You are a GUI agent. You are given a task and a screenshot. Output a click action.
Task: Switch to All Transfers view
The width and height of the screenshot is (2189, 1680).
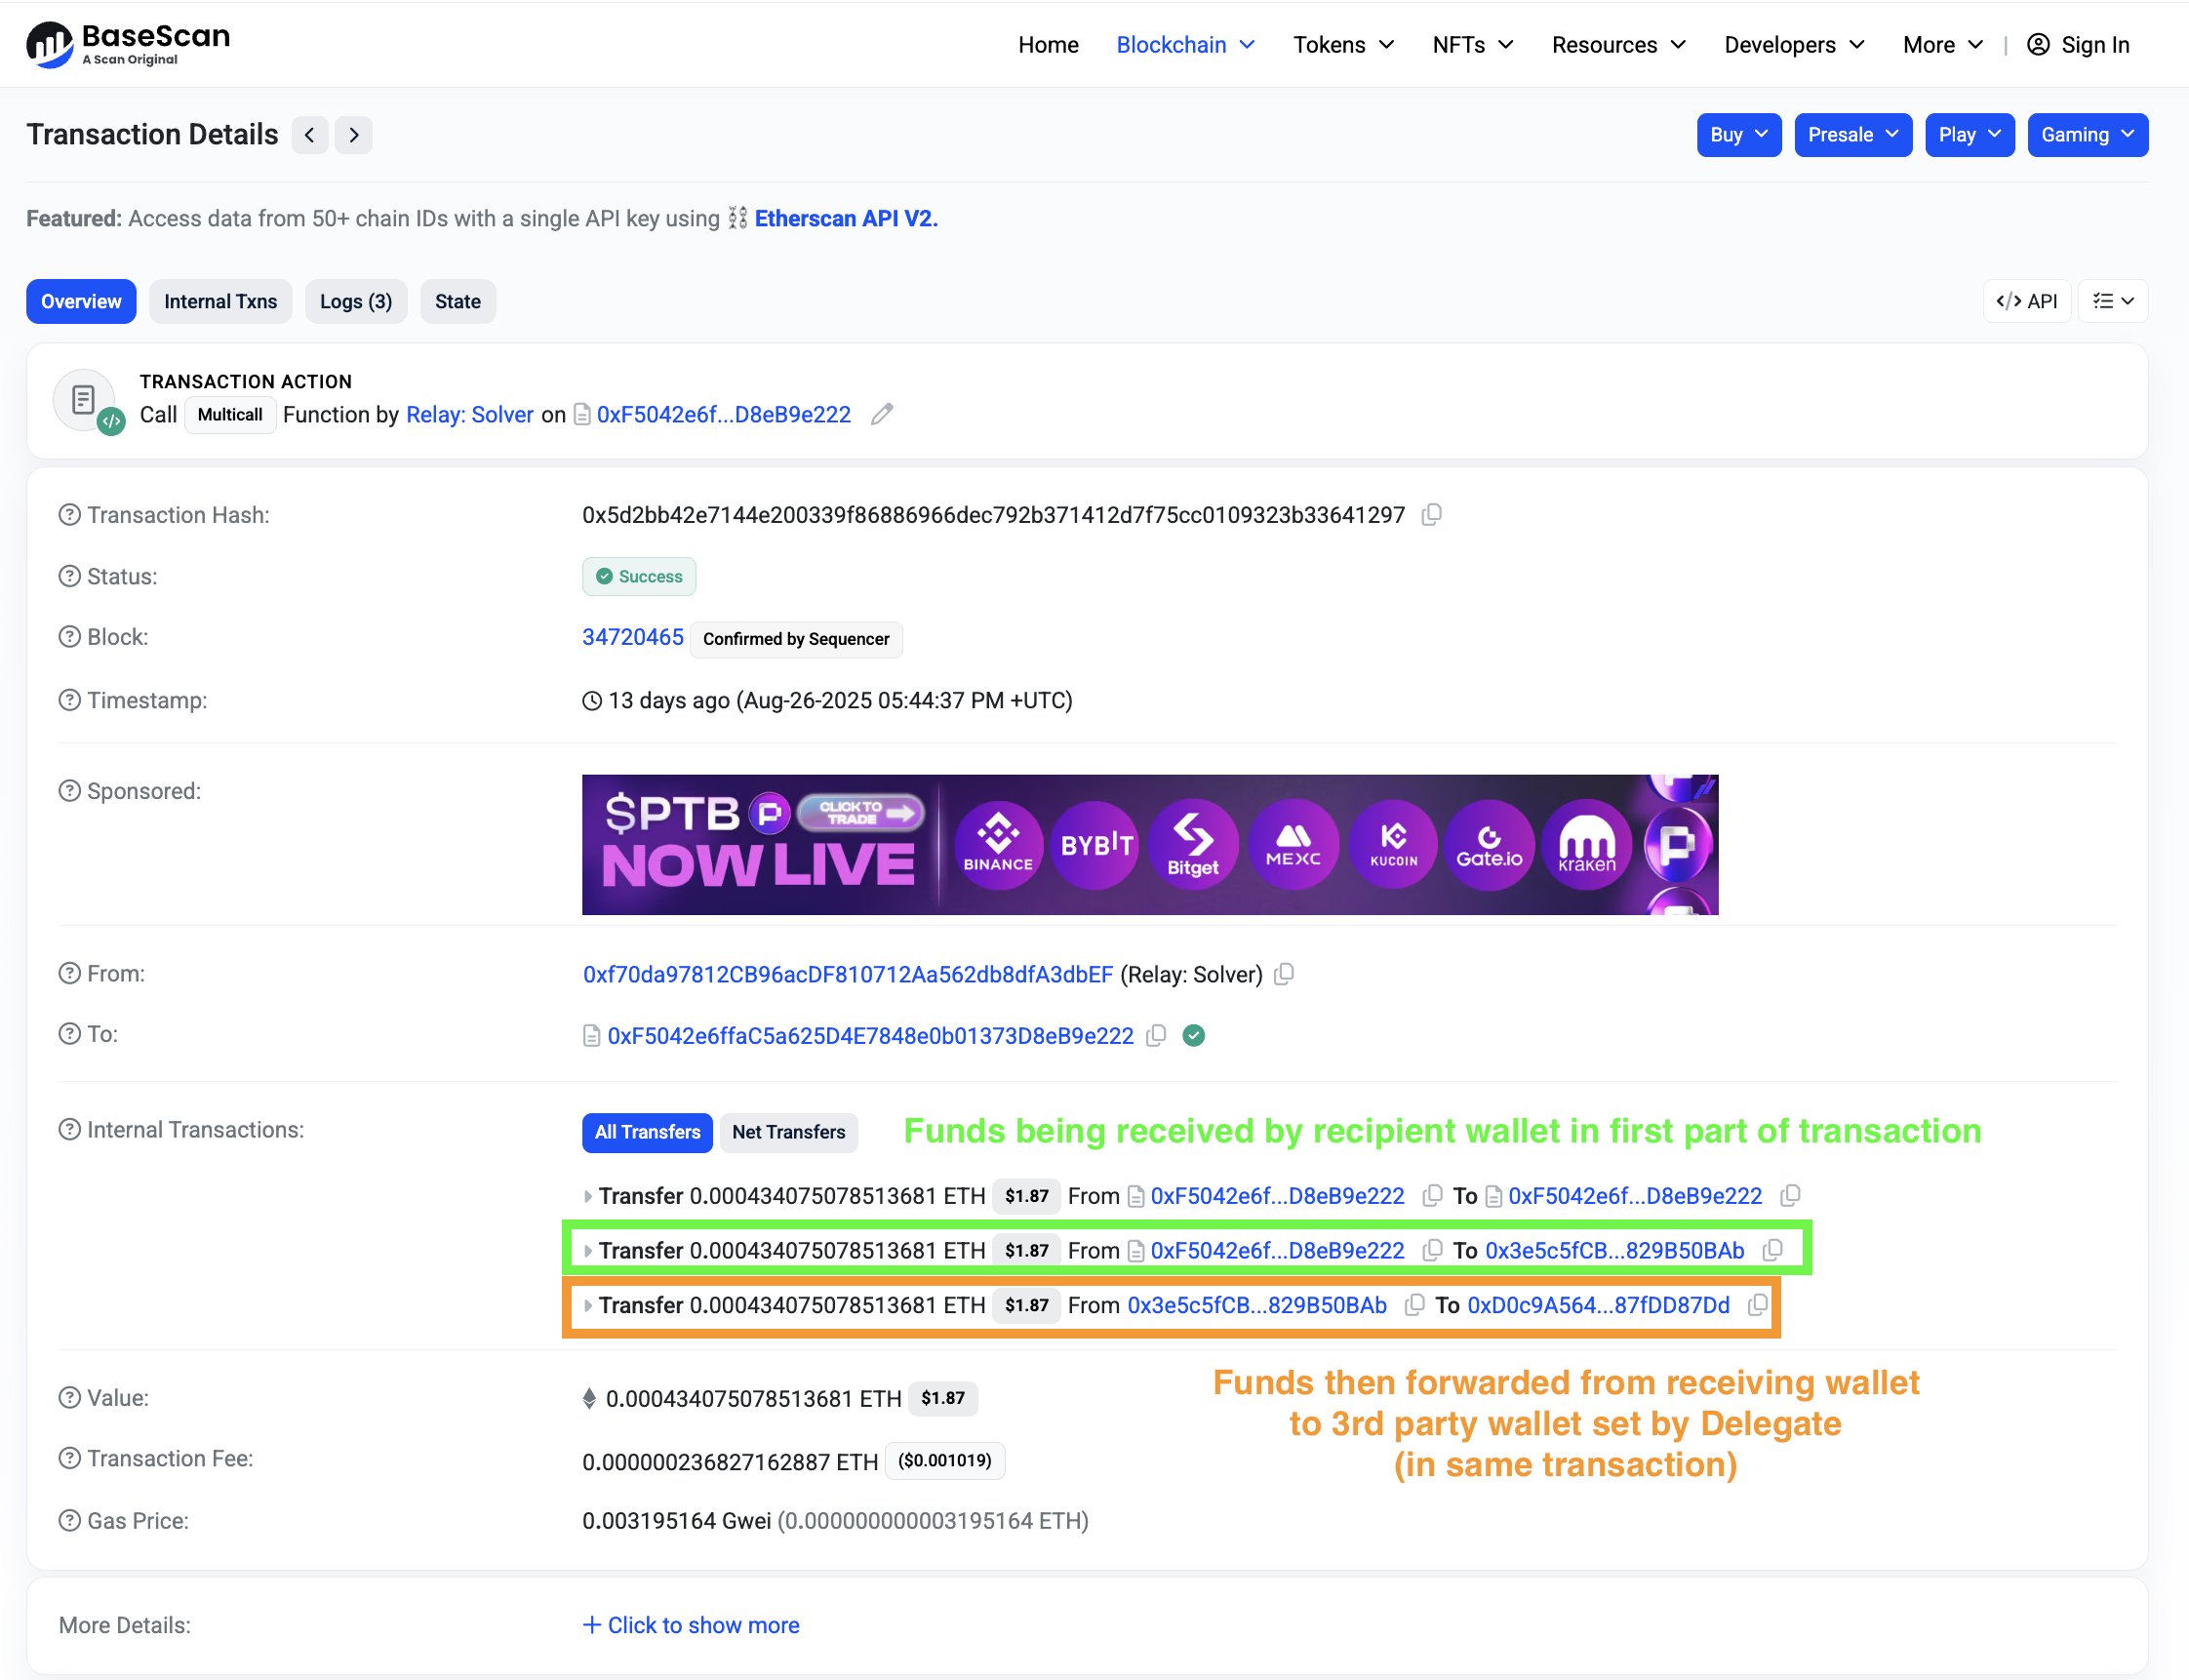click(647, 1132)
